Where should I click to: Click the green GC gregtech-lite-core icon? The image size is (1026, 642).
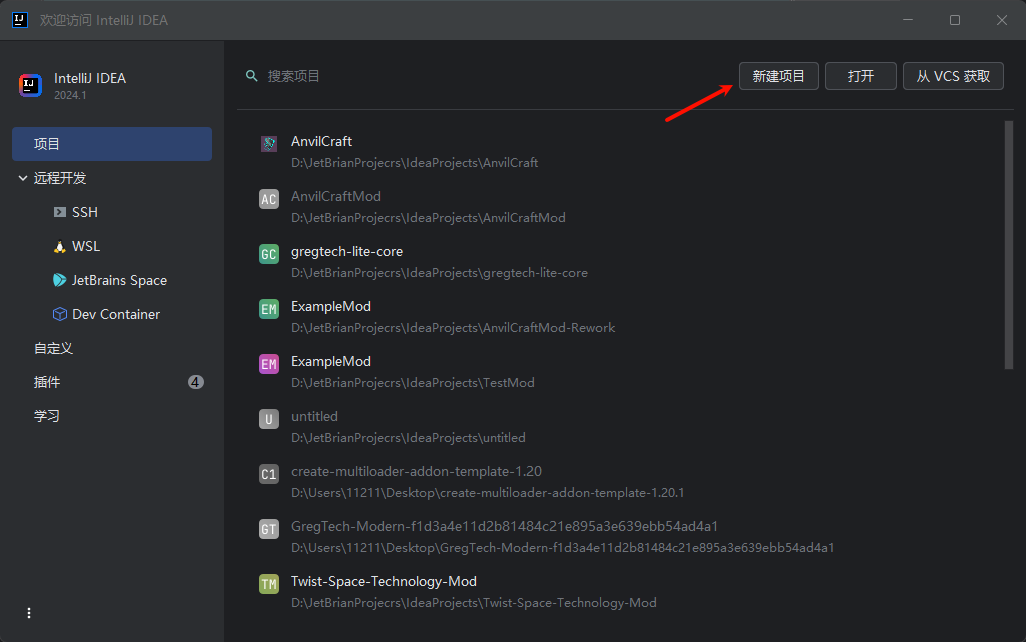point(268,254)
